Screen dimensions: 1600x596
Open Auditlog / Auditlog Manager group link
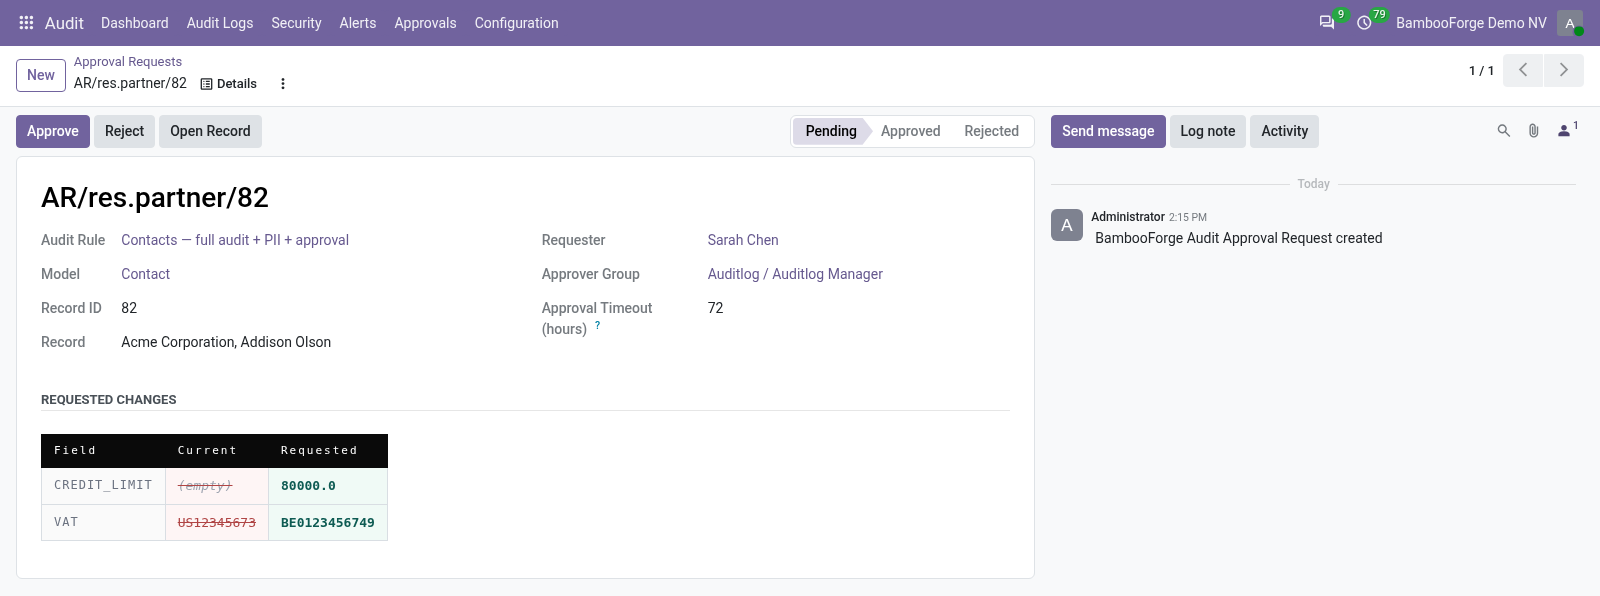[795, 274]
